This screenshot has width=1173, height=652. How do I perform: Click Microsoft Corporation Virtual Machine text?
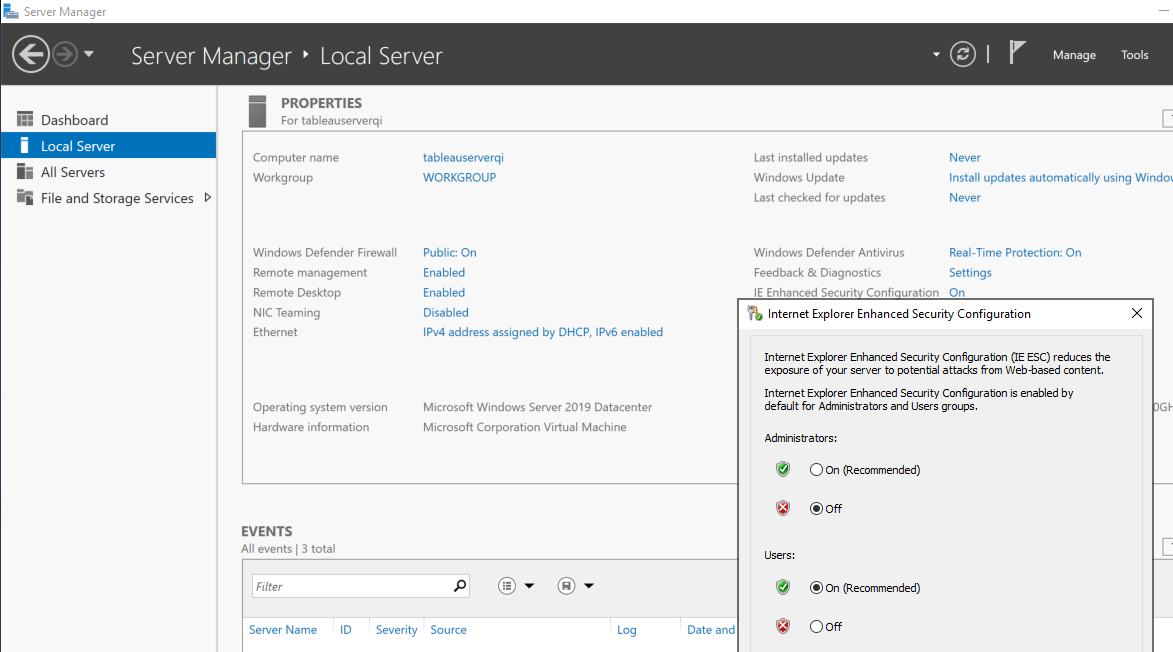click(524, 427)
